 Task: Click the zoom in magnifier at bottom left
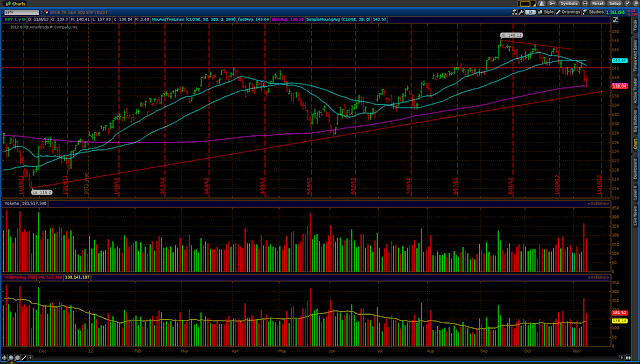pos(11,358)
